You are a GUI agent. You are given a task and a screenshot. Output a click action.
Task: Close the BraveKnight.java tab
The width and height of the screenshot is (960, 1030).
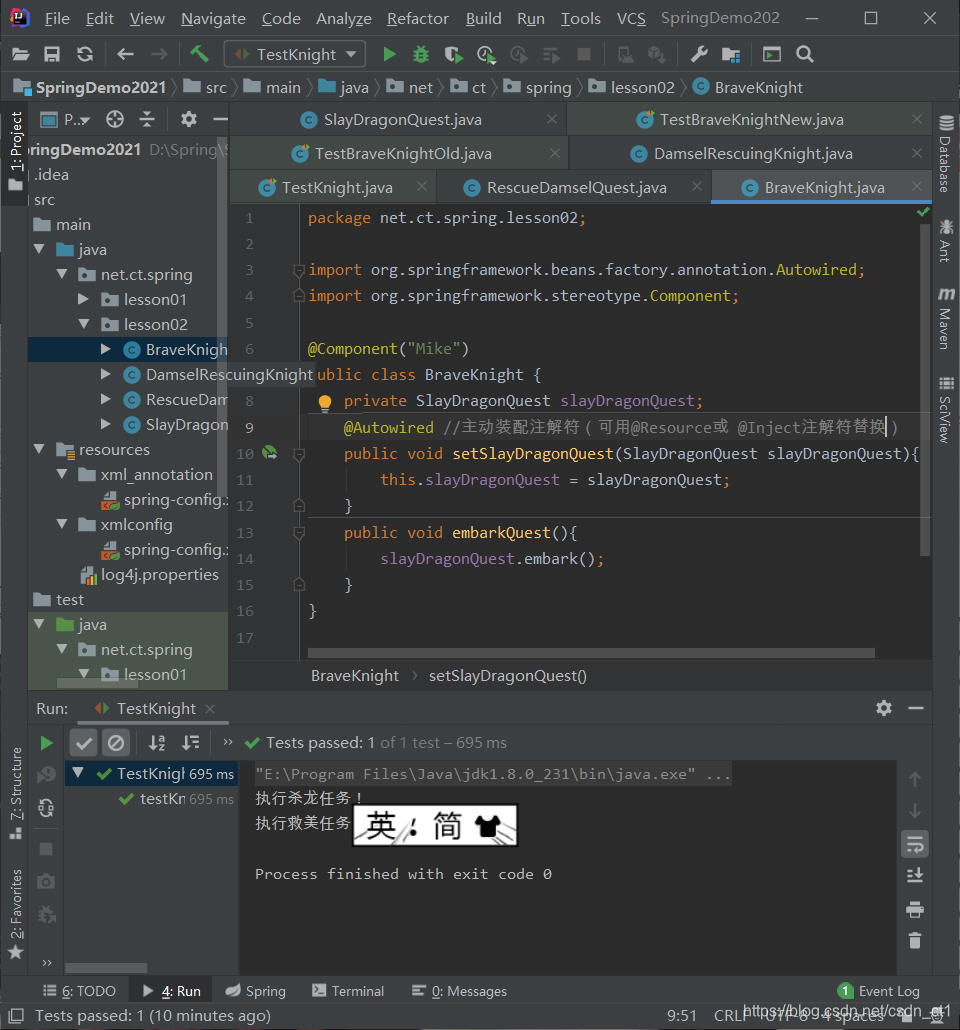click(x=917, y=187)
